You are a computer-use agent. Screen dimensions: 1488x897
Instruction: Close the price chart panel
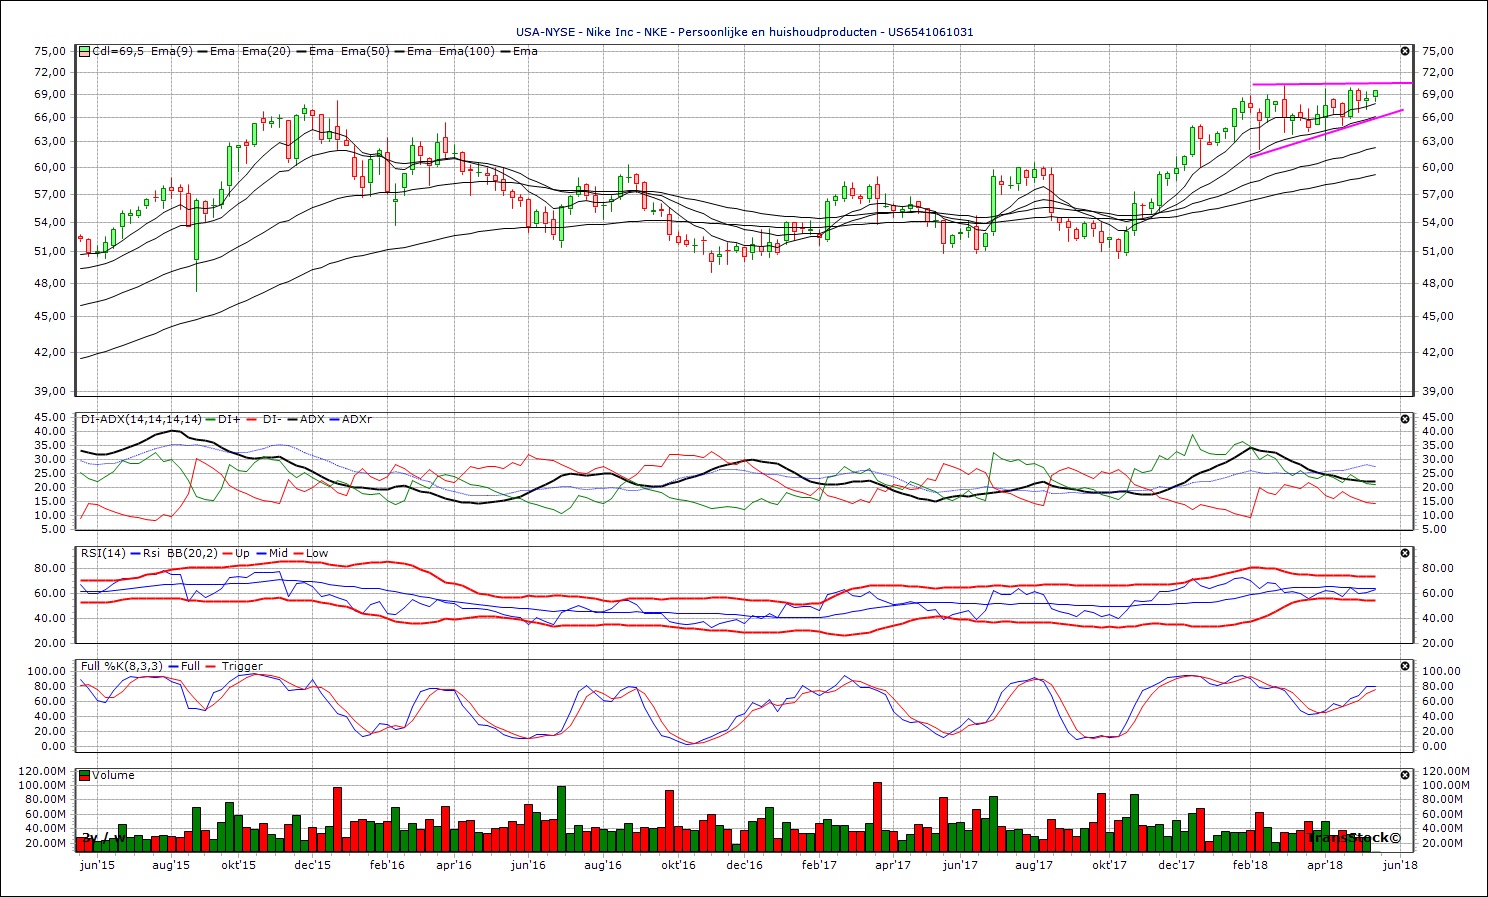pyautogui.click(x=1405, y=51)
